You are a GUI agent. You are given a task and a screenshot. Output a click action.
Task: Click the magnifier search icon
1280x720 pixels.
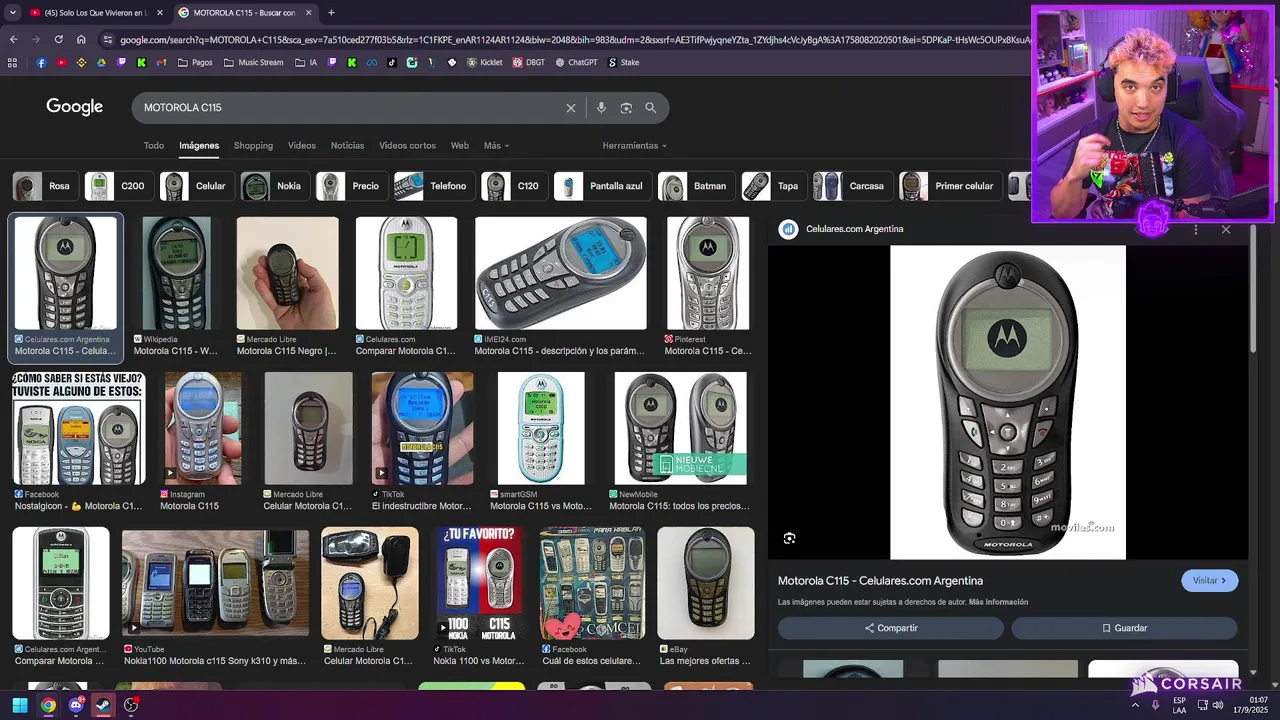(x=651, y=108)
